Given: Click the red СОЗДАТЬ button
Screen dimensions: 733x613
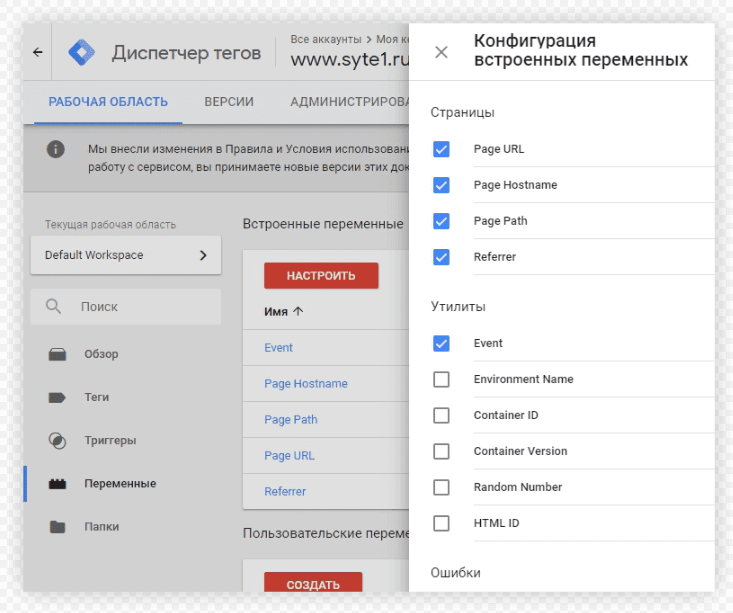Looking at the screenshot, I should [x=313, y=583].
